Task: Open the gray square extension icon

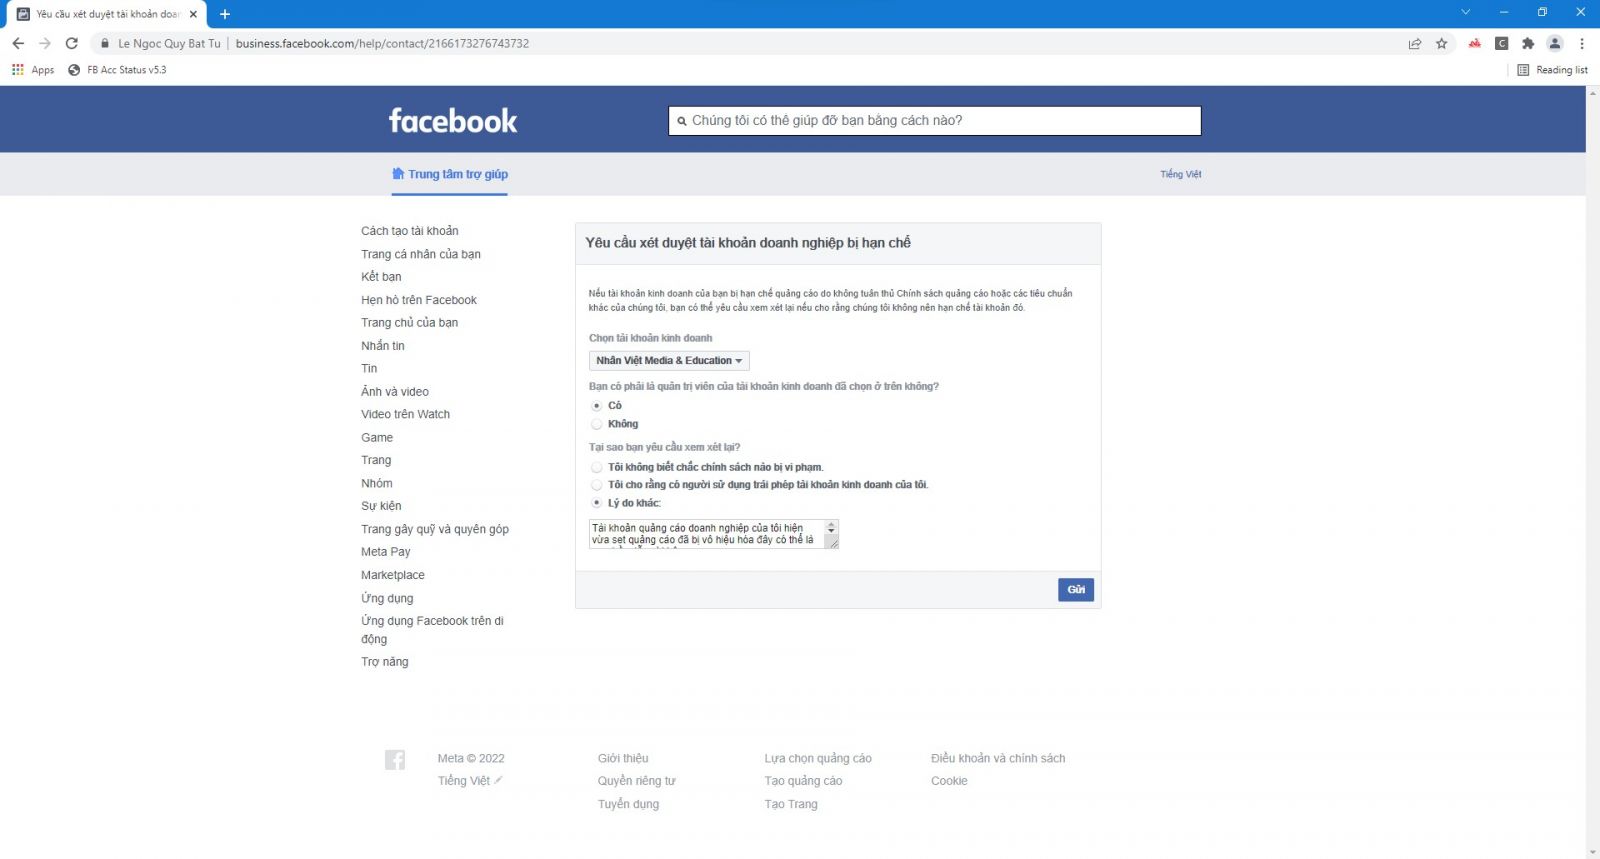Action: click(1502, 43)
